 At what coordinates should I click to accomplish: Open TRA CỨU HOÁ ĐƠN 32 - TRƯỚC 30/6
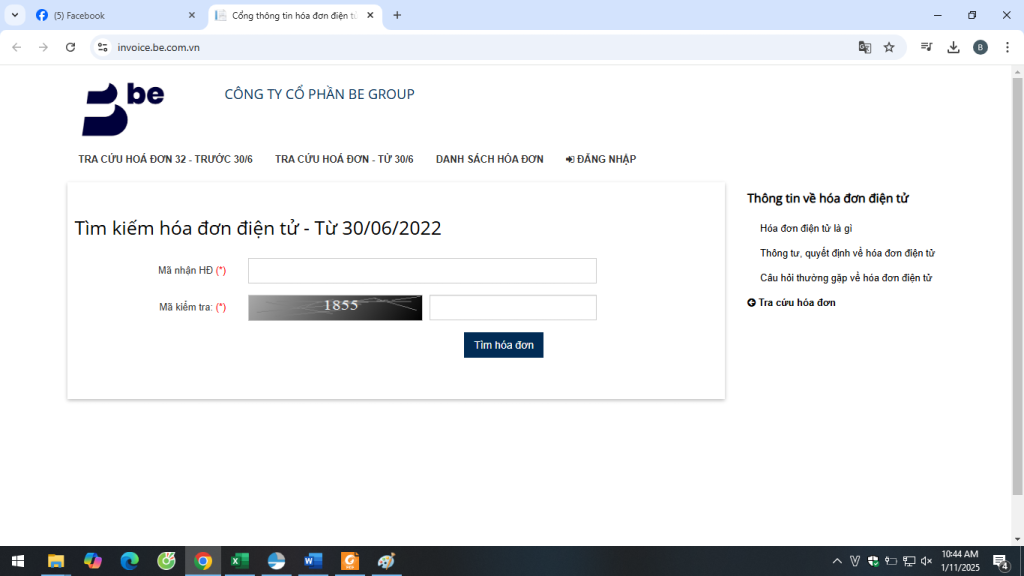(x=165, y=159)
